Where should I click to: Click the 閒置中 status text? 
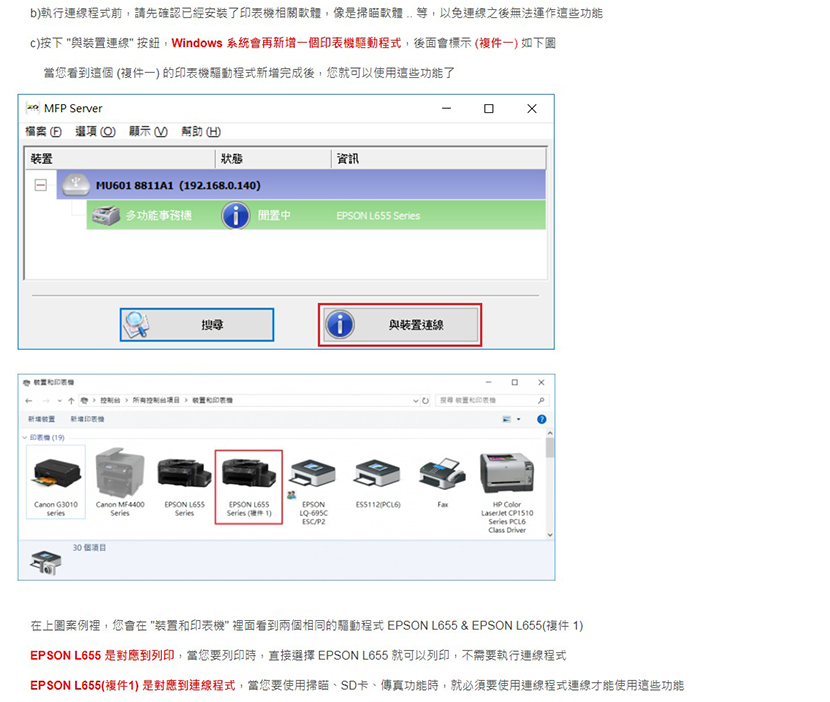(274, 215)
